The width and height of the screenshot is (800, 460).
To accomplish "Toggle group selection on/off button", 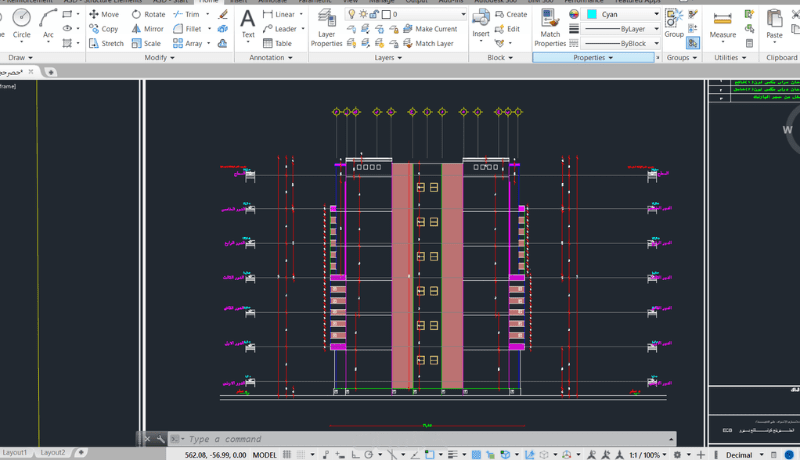I will 692,43.
